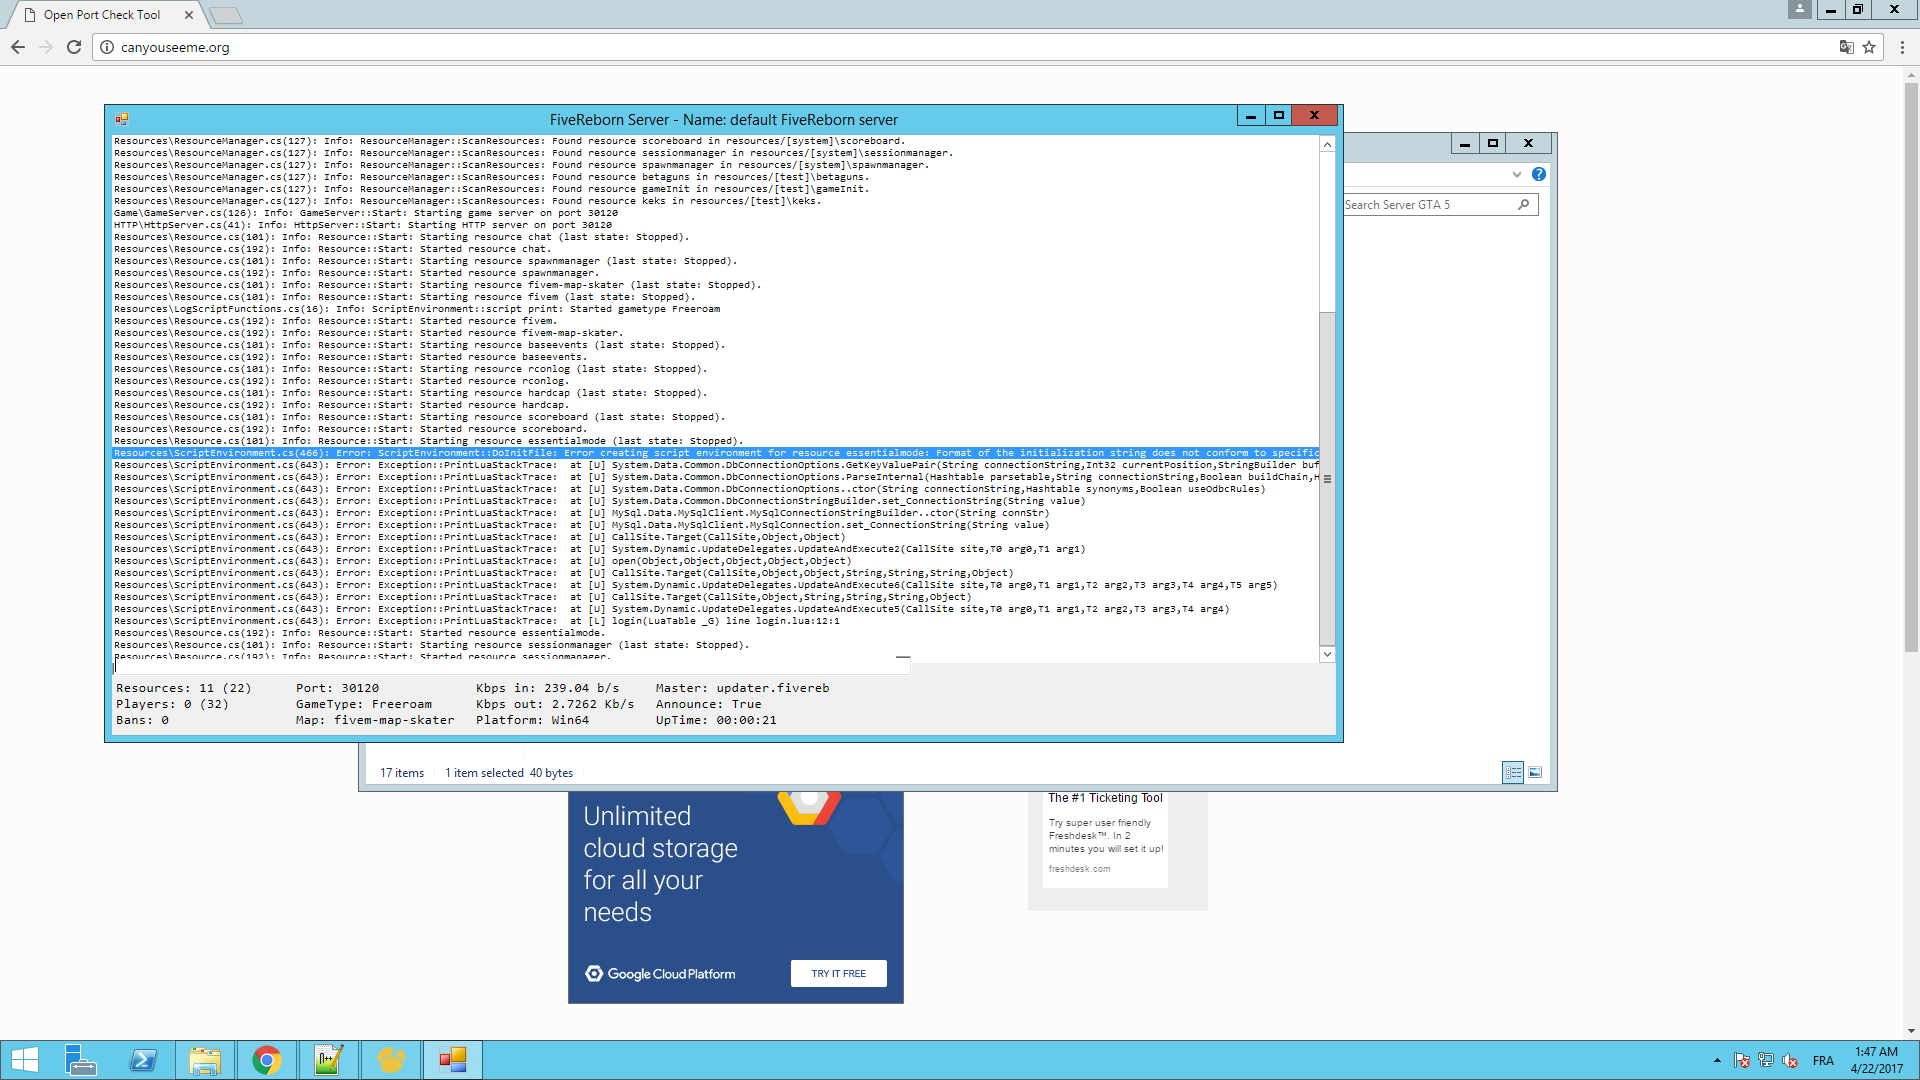Maximize the FiveReborn Server window

pyautogui.click(x=1278, y=116)
